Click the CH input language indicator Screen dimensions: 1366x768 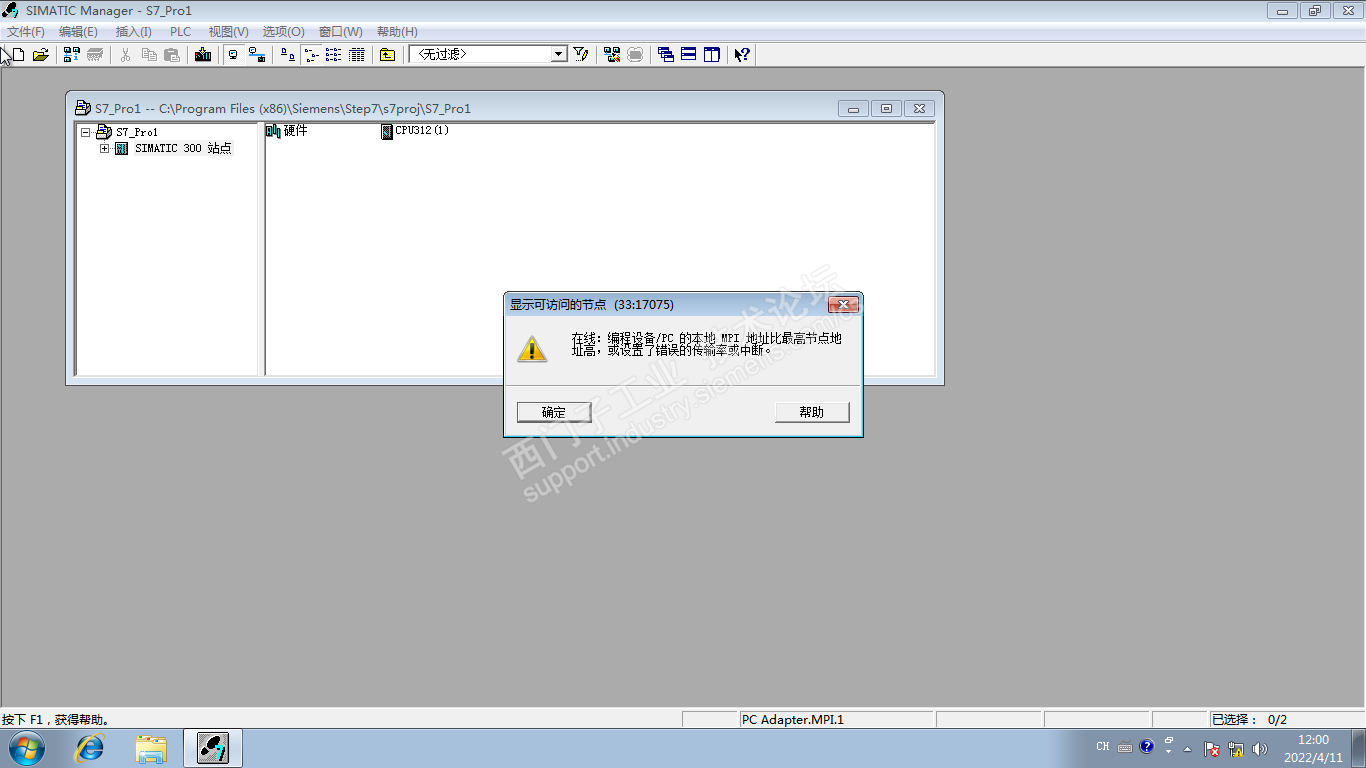point(1103,747)
